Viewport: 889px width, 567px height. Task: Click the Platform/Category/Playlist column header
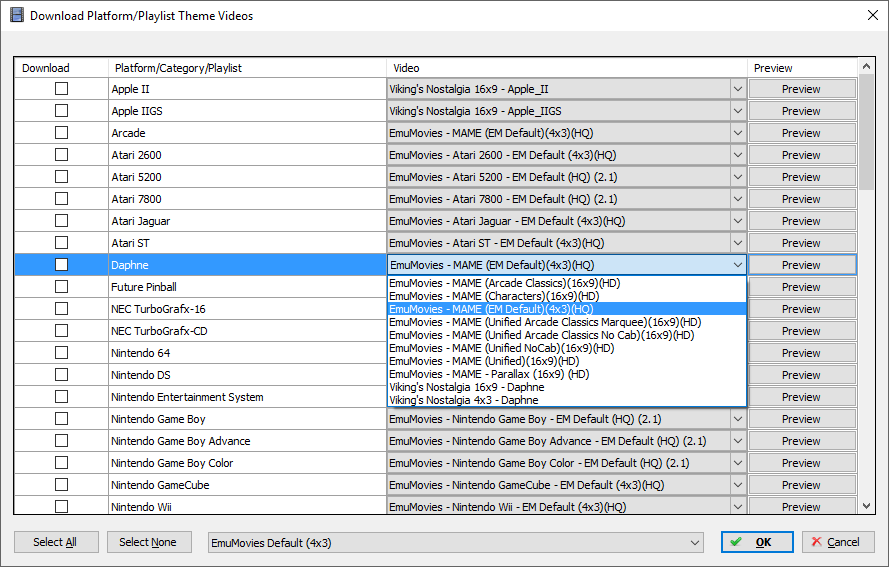tap(247, 67)
